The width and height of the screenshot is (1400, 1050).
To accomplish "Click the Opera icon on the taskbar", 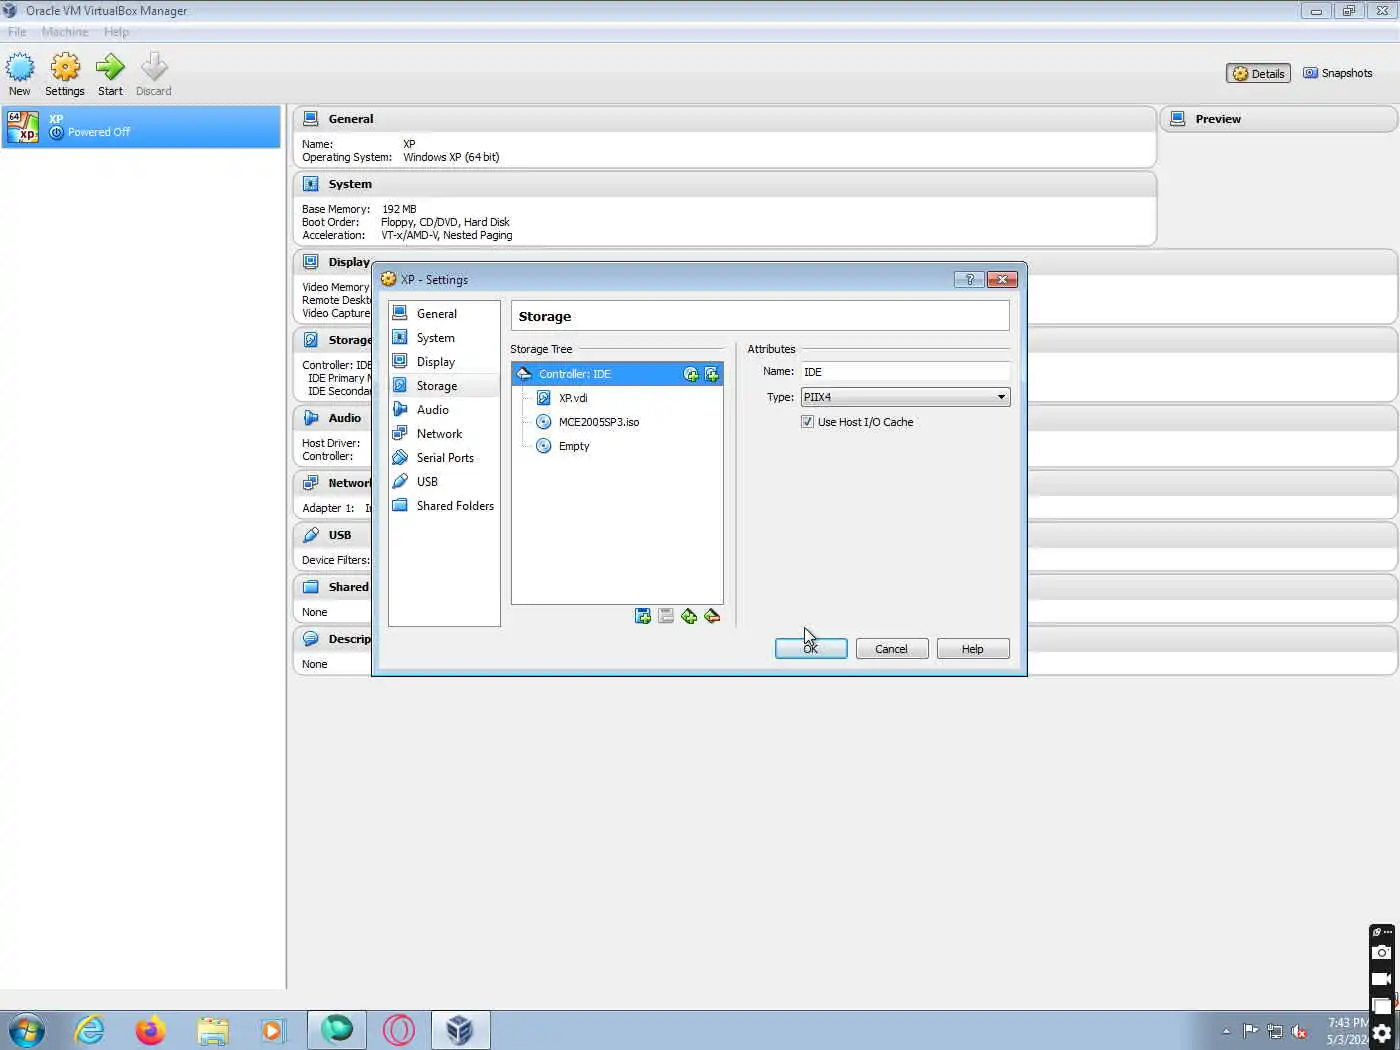I will point(398,1030).
